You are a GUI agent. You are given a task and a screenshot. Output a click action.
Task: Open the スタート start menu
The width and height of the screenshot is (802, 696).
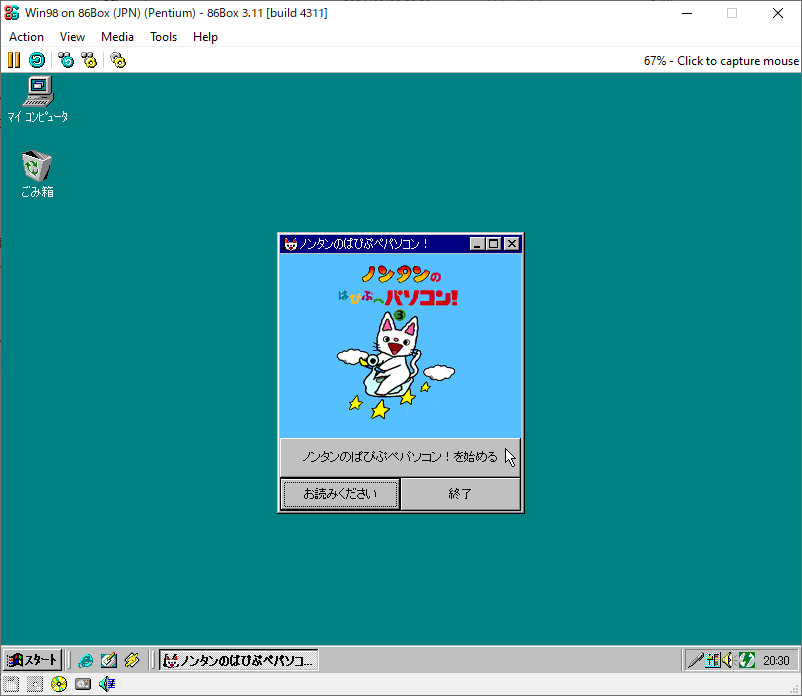[33, 660]
